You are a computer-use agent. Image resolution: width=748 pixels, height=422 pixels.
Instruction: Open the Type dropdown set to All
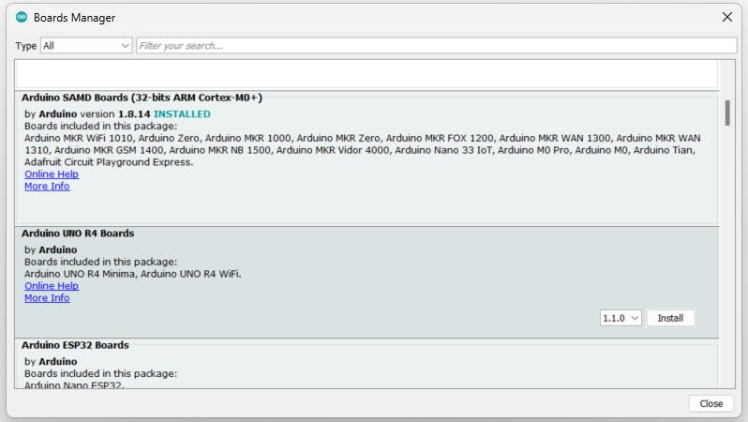click(x=86, y=46)
